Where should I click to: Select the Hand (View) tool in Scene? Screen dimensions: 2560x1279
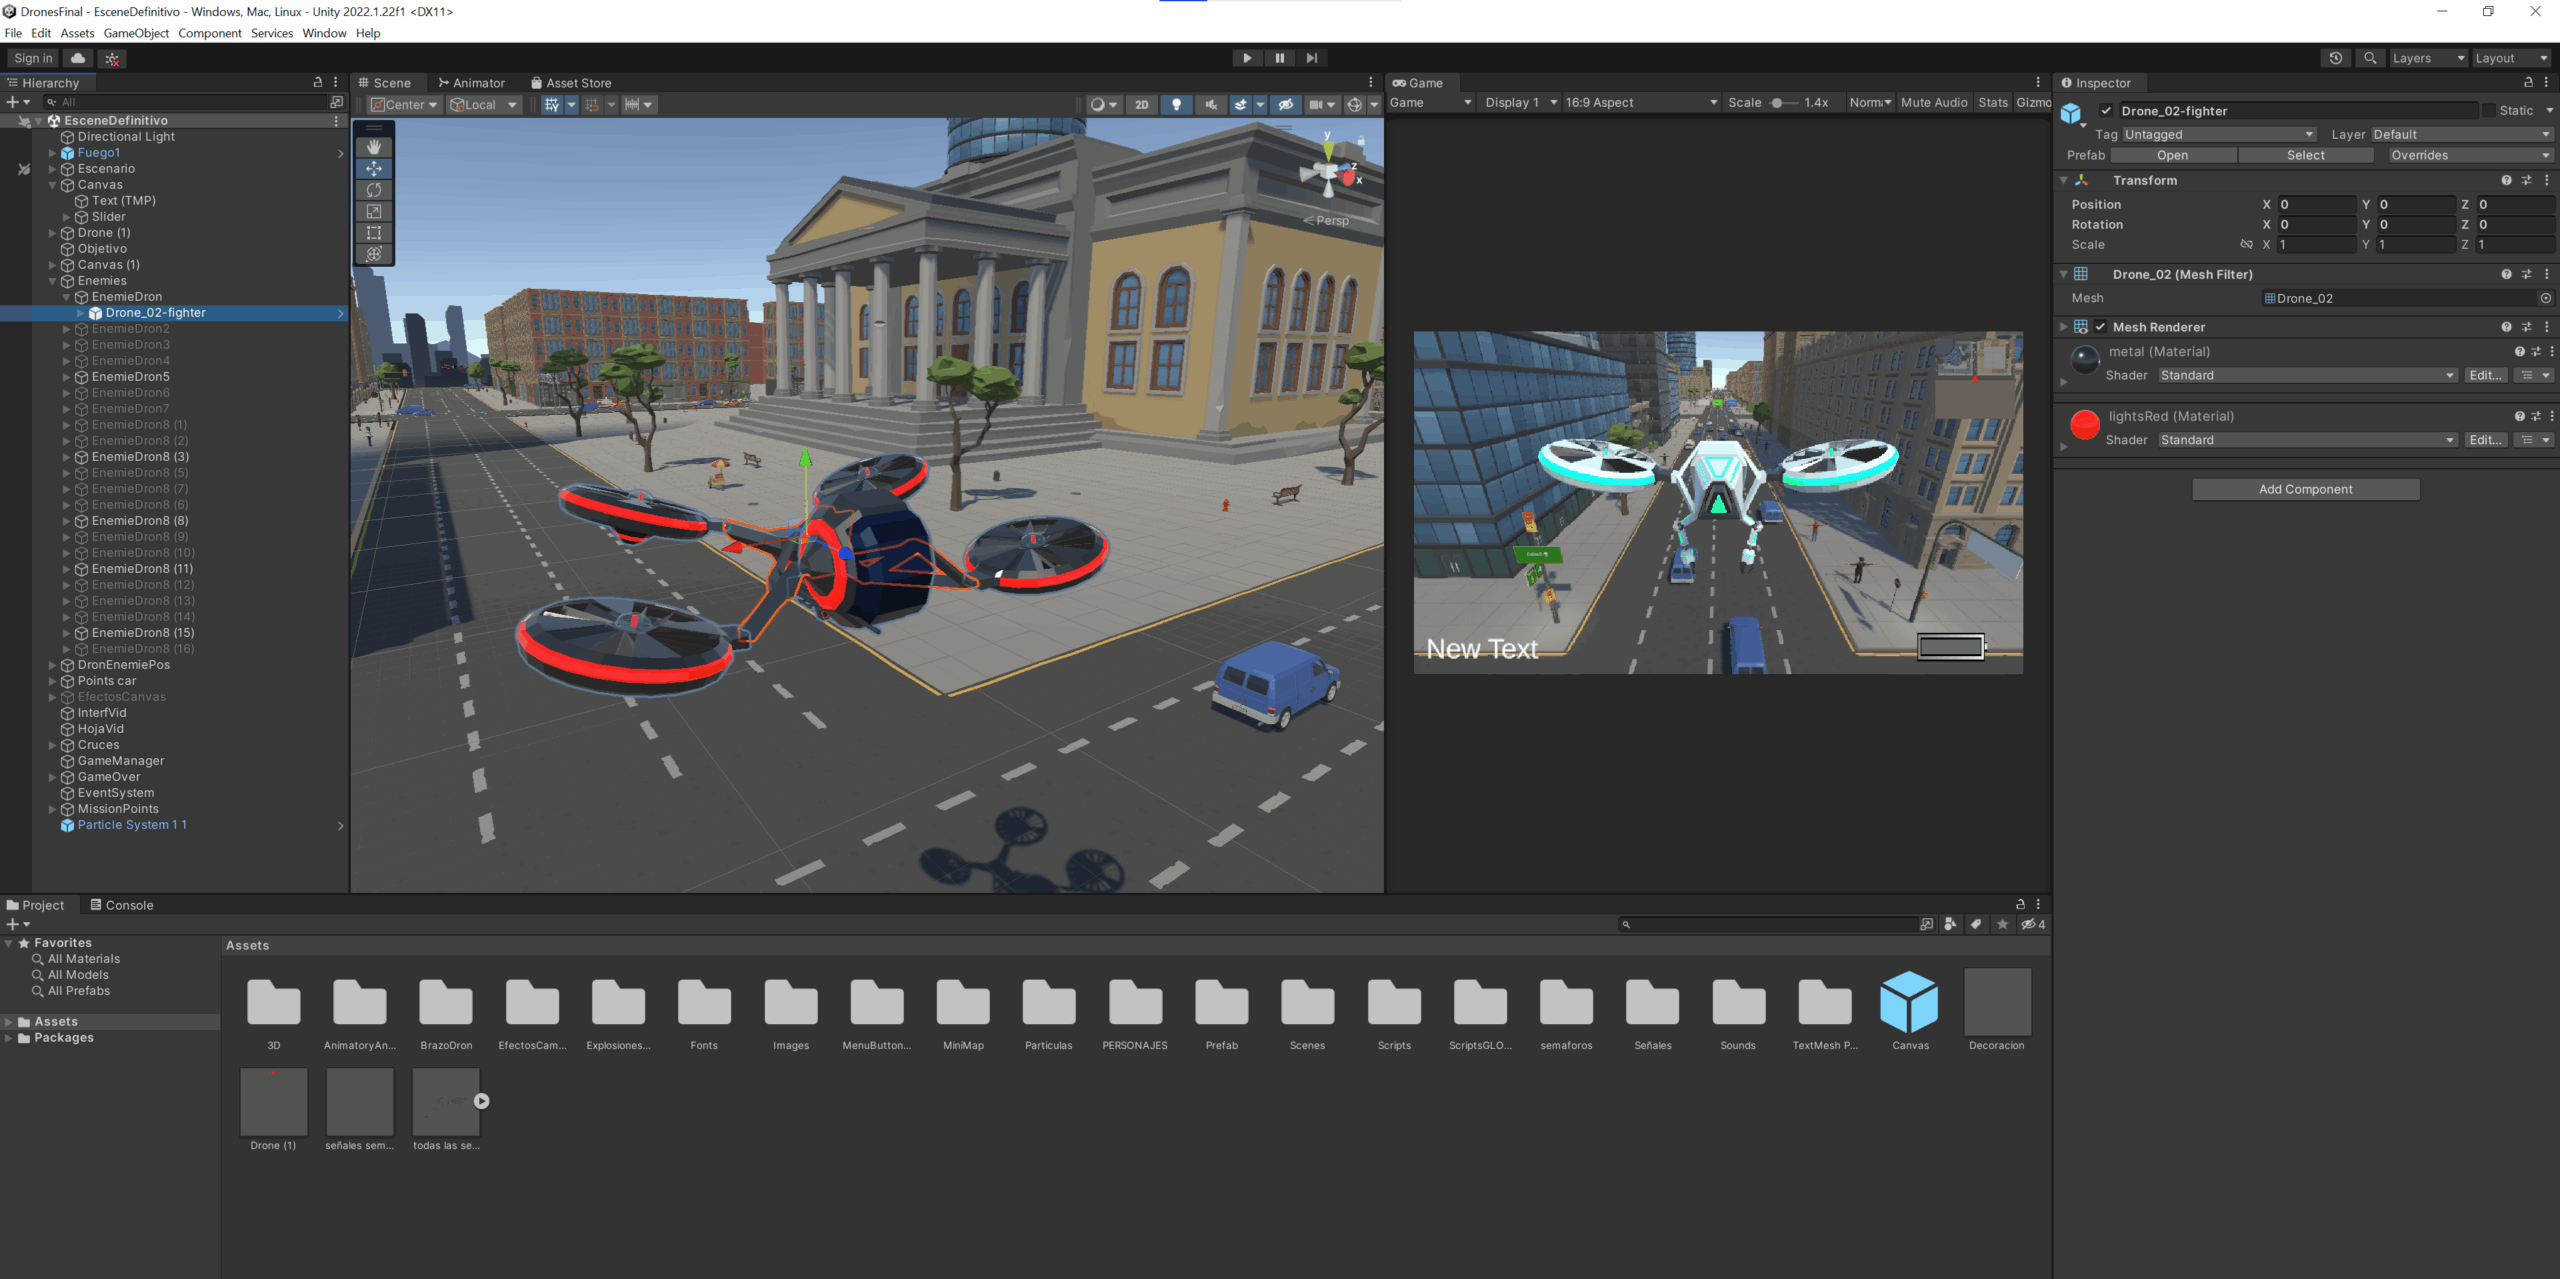pyautogui.click(x=374, y=147)
